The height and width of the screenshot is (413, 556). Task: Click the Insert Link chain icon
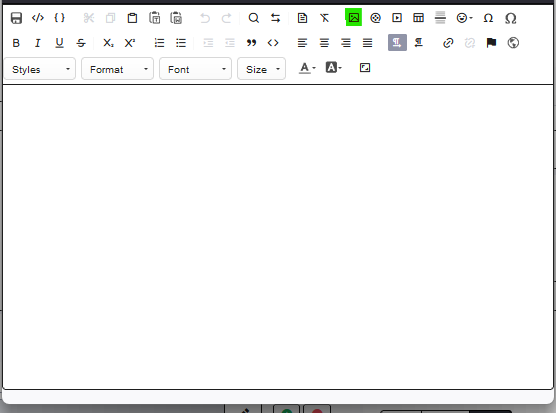[448, 43]
